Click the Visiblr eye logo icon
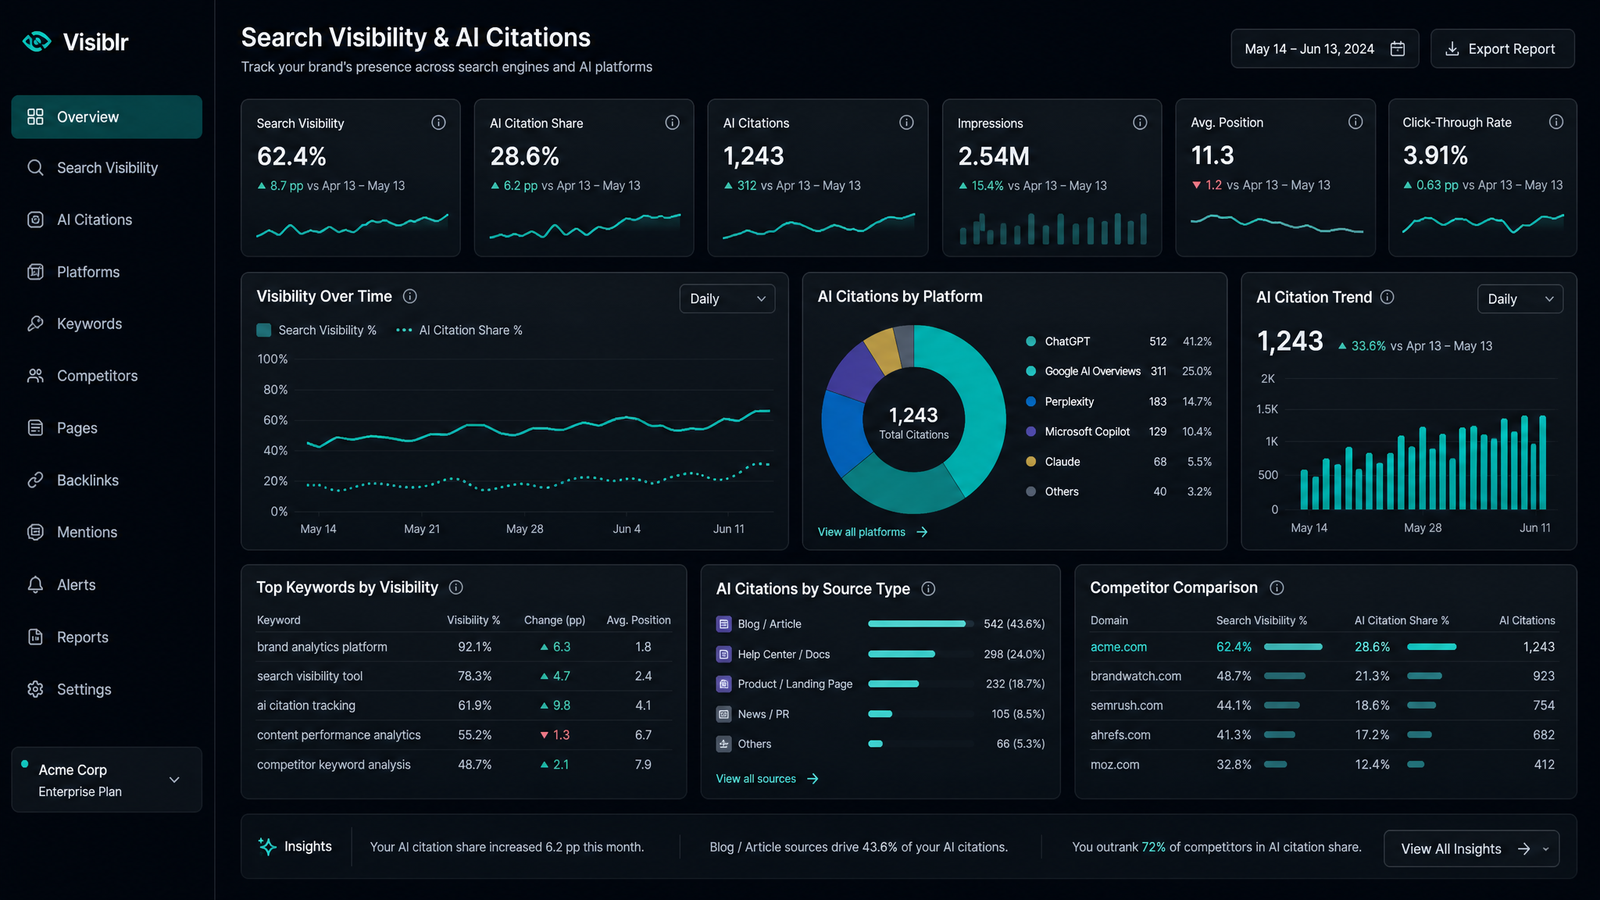This screenshot has height=900, width=1600. [37, 42]
